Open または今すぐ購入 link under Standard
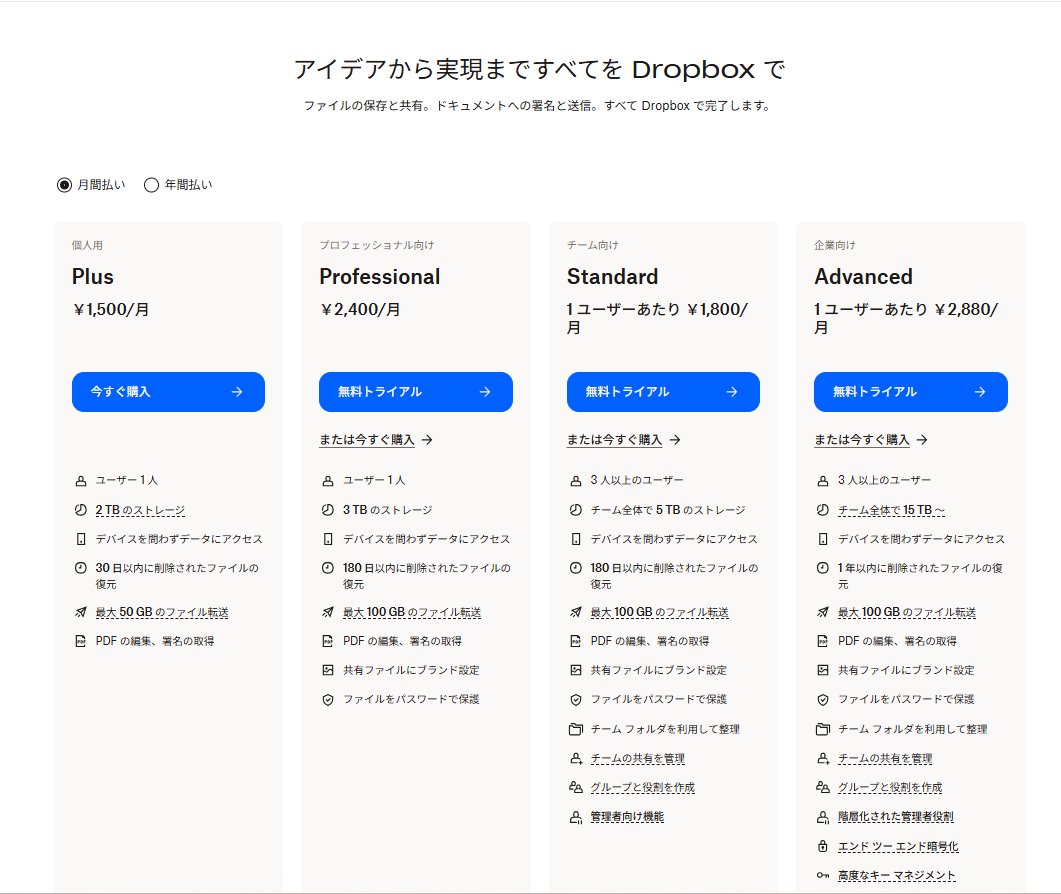The height and width of the screenshot is (894, 1061). pos(624,440)
